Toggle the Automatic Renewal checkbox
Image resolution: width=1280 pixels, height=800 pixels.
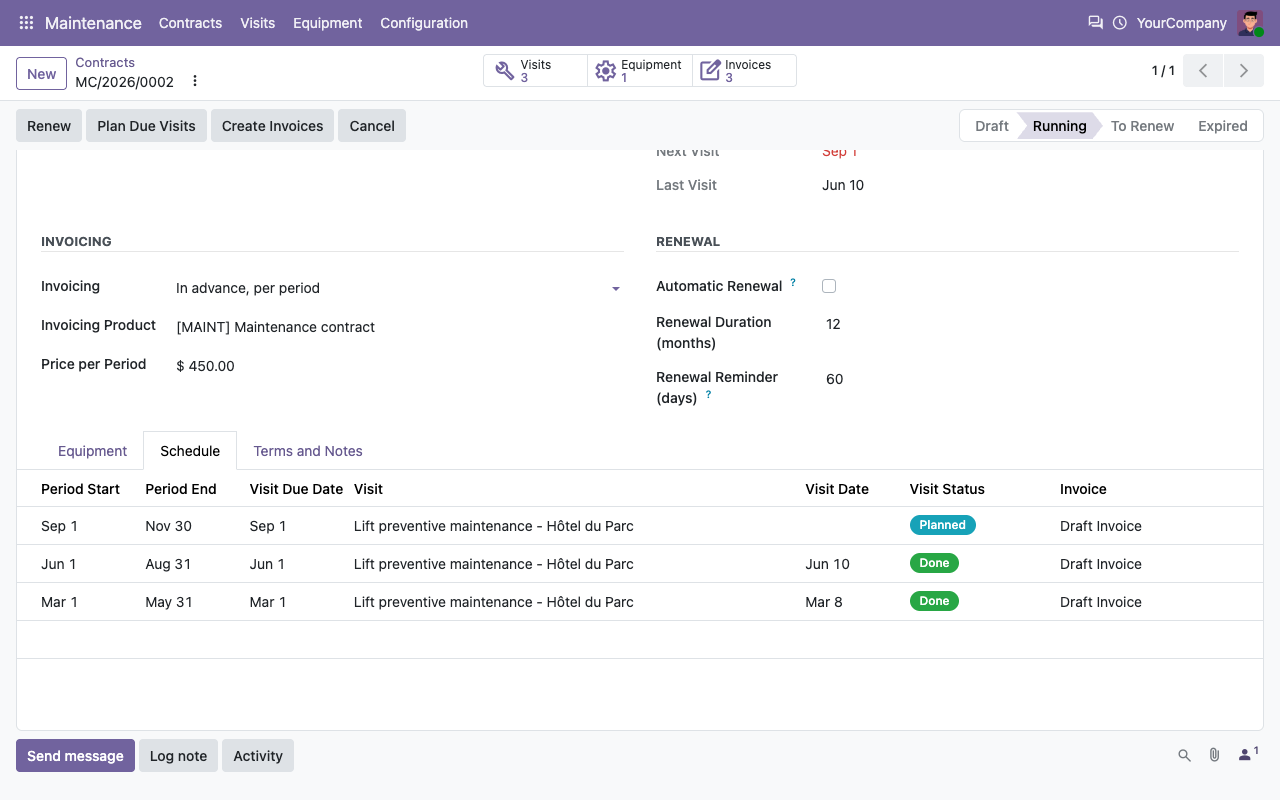click(x=829, y=286)
